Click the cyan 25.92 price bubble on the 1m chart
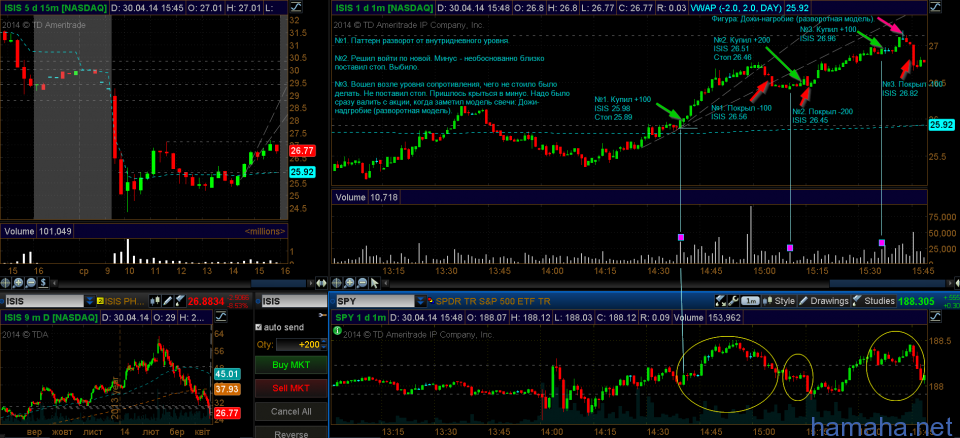 click(x=942, y=125)
